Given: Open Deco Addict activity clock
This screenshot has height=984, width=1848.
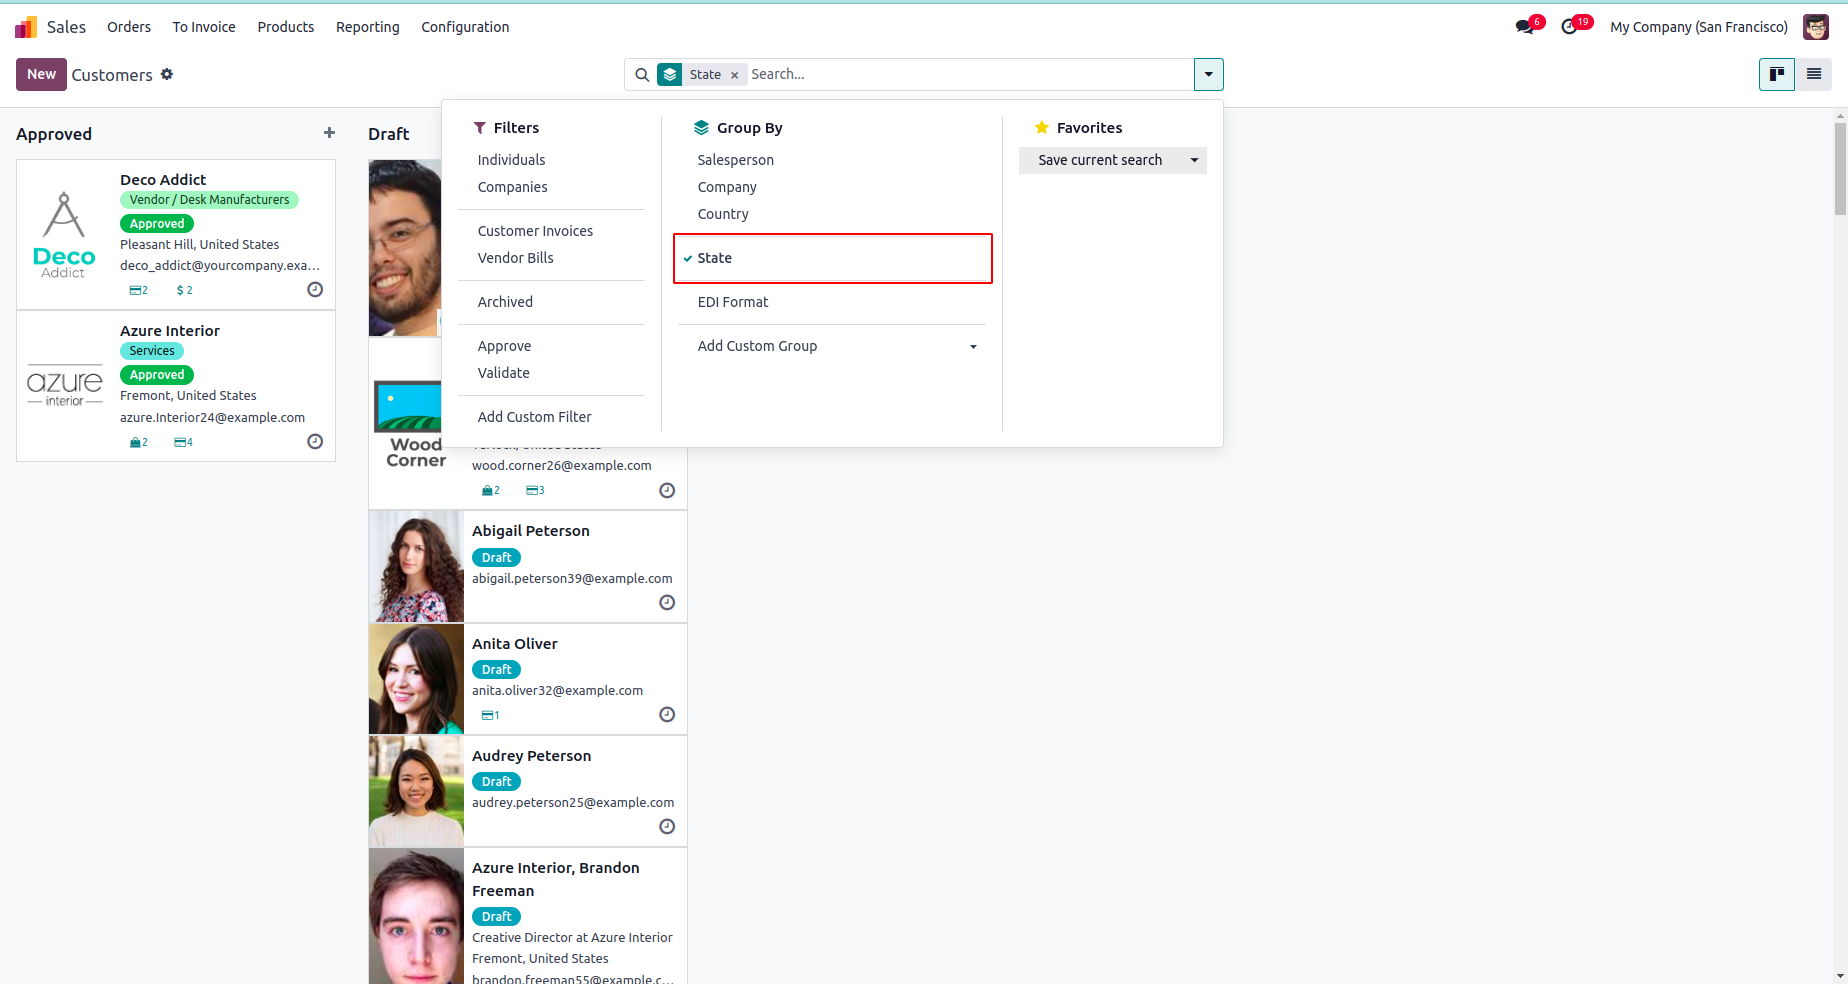Looking at the screenshot, I should point(315,290).
